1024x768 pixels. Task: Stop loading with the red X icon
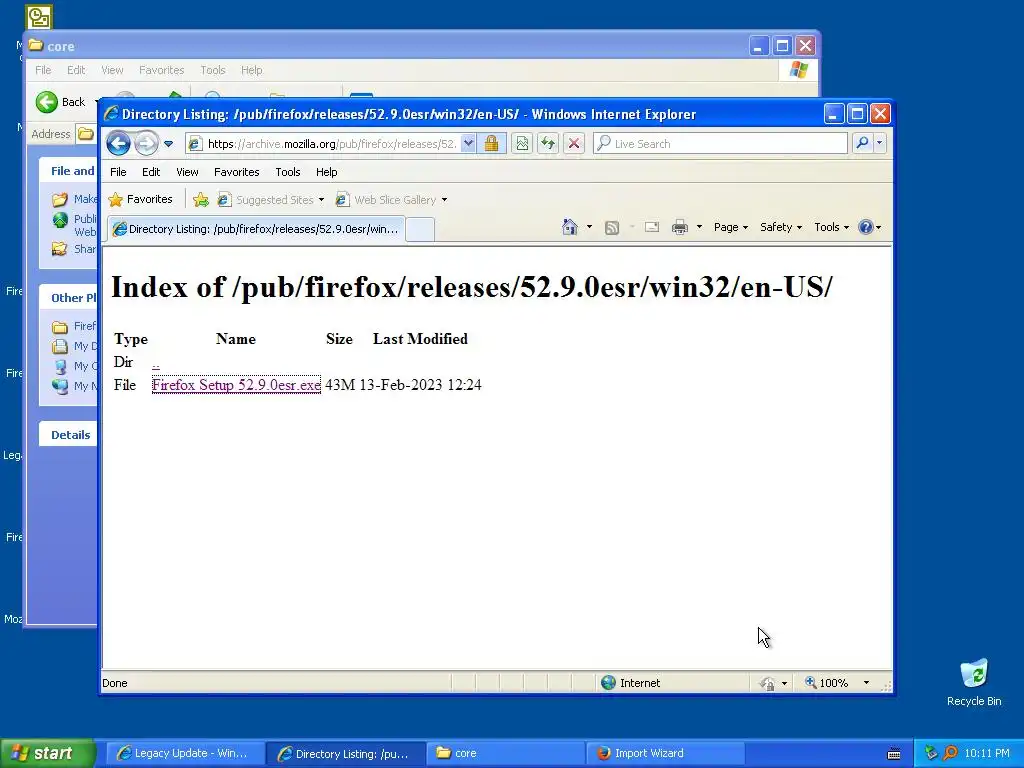click(574, 144)
